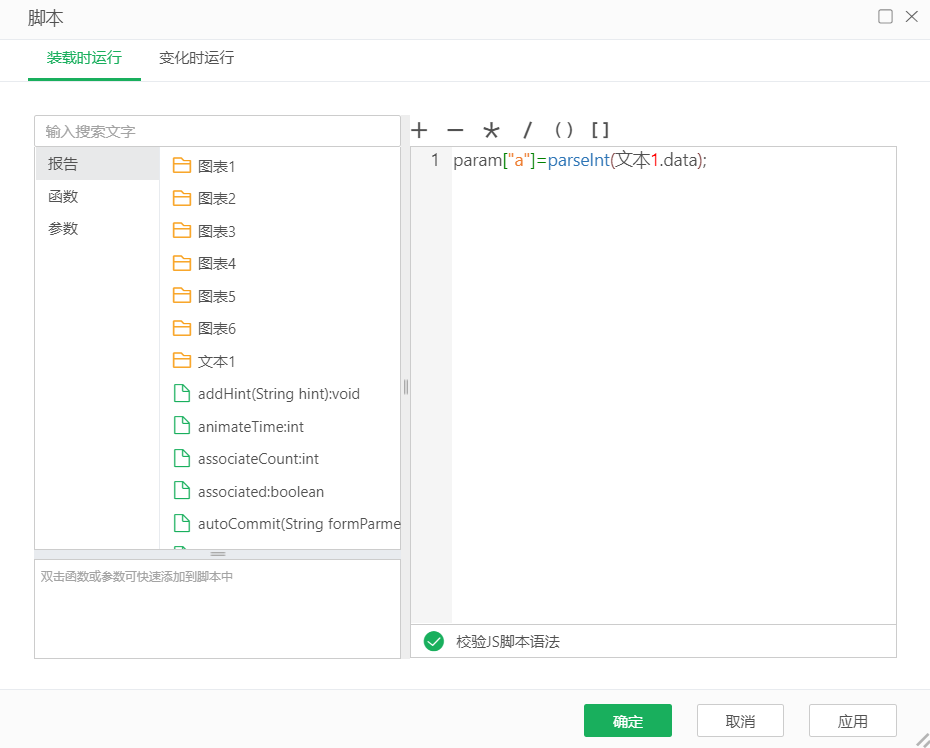Click the document icon of addHint function
Viewport: 930px width, 748px height.
[x=182, y=393]
